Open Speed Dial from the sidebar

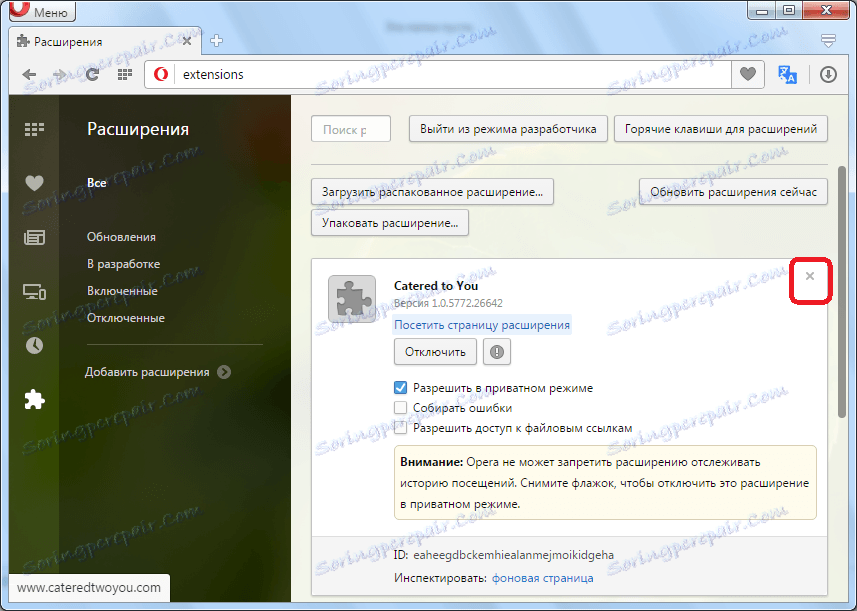click(34, 130)
